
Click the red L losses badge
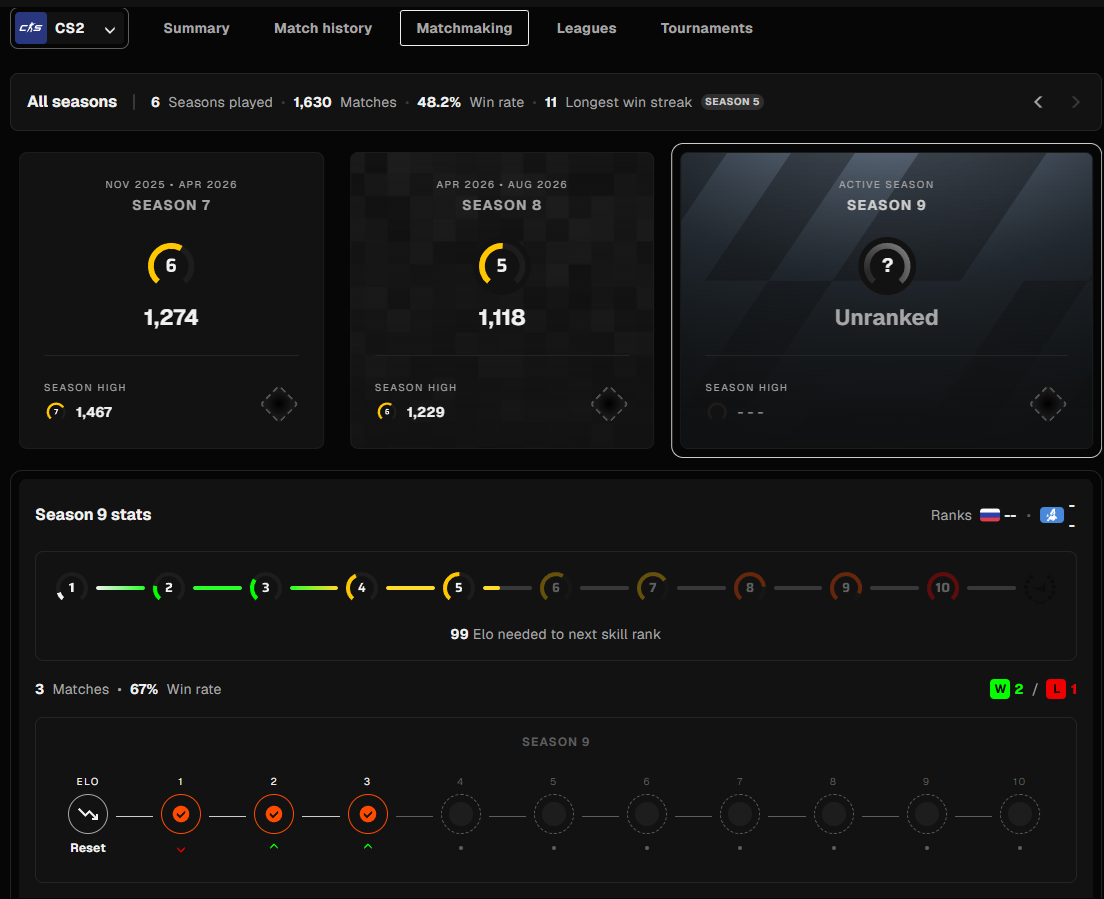pos(1055,689)
